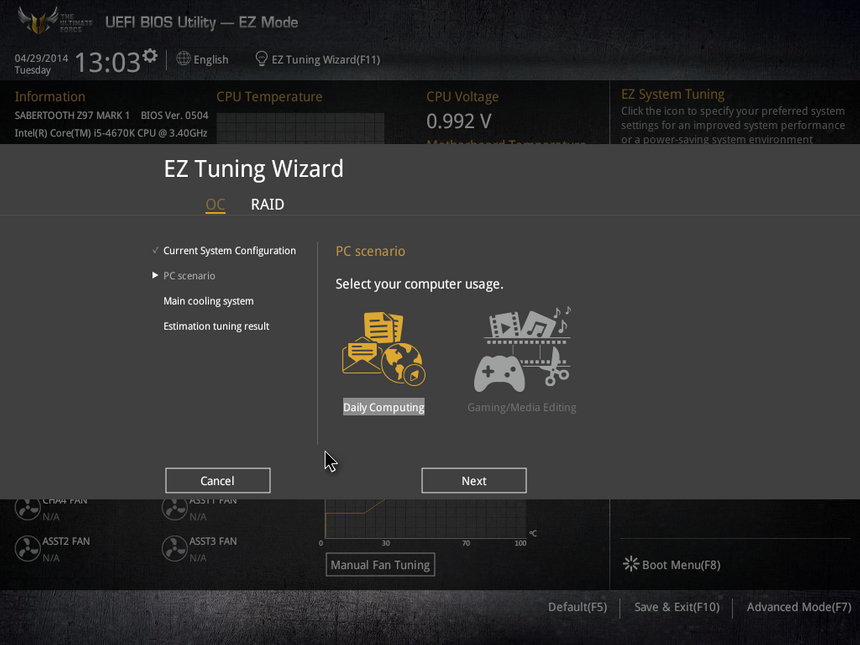Open the Estimation tuning result step
Viewport: 860px width, 645px height.
216,326
